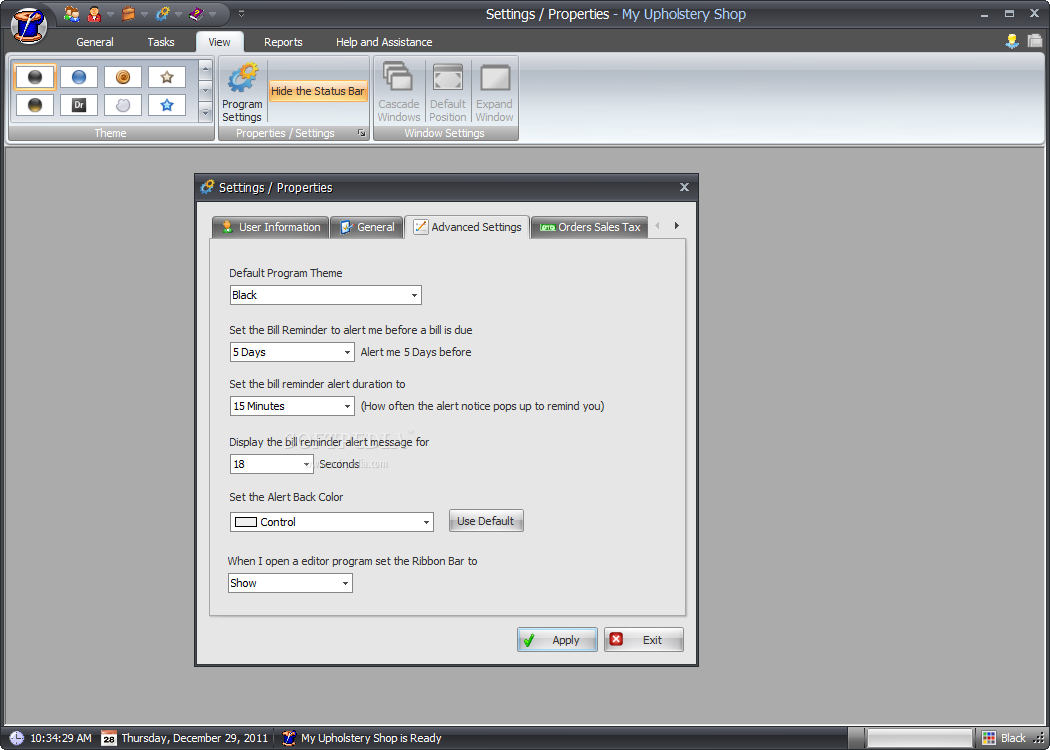The width and height of the screenshot is (1050, 750).
Task: Toggle the Hide the Status Bar button
Action: [317, 91]
